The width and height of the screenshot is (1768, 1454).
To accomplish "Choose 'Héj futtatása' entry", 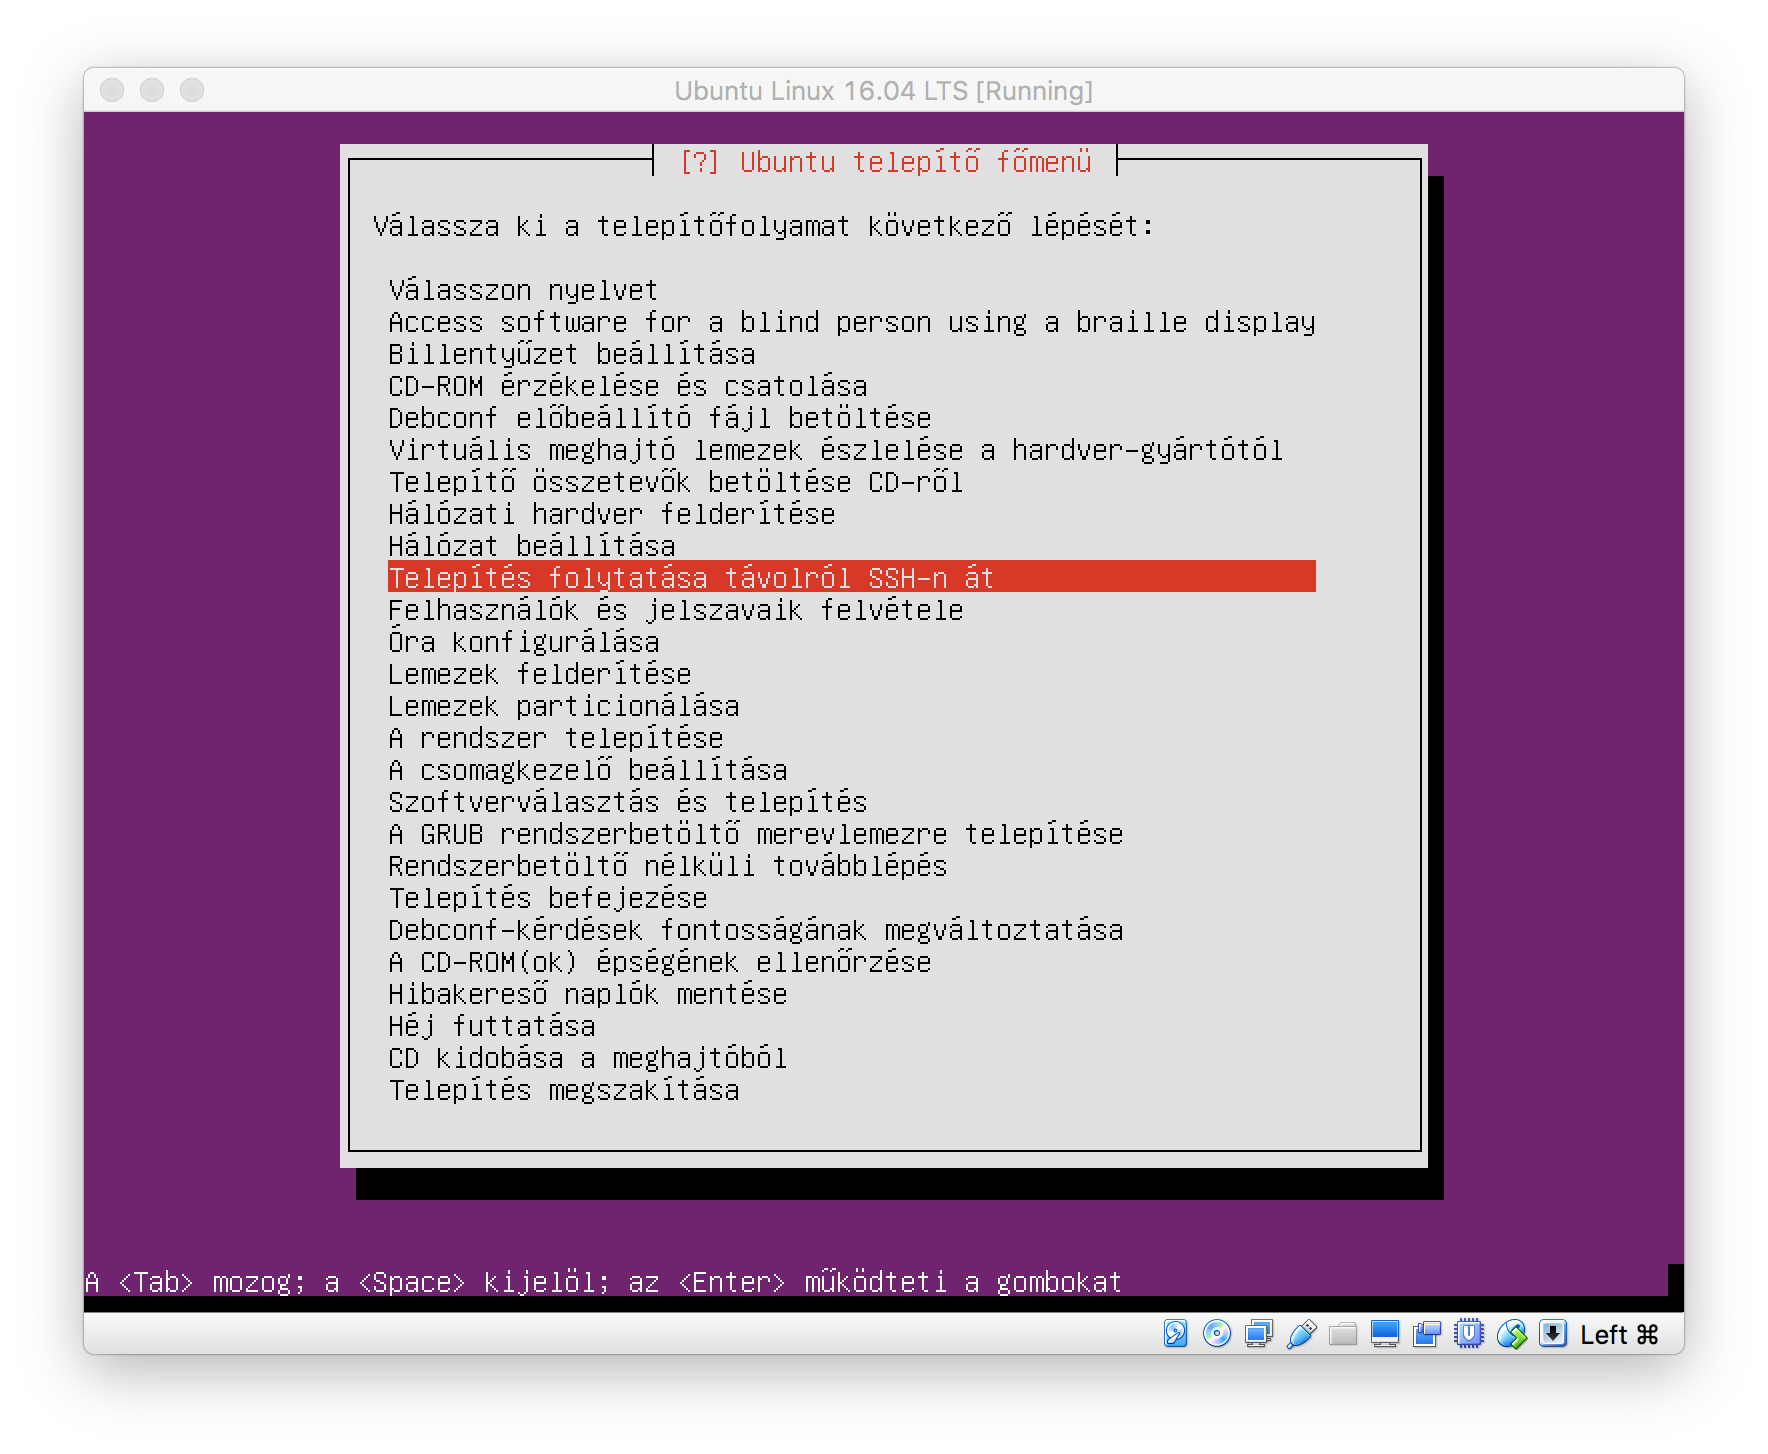I will pyautogui.click(x=492, y=1026).
